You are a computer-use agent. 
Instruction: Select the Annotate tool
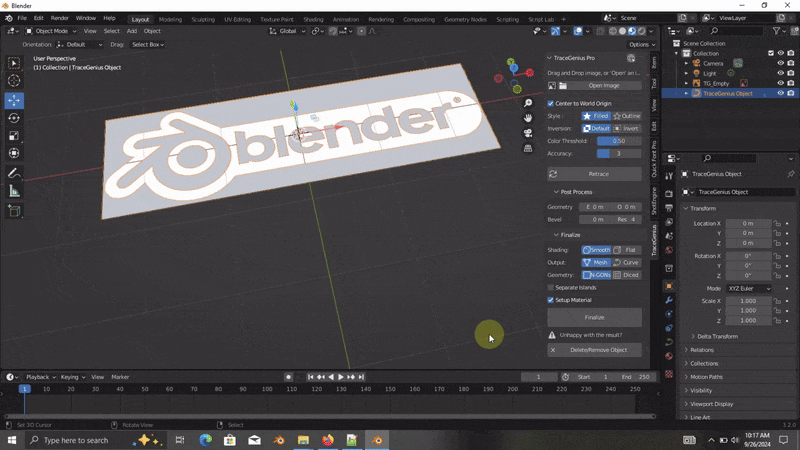coord(14,173)
